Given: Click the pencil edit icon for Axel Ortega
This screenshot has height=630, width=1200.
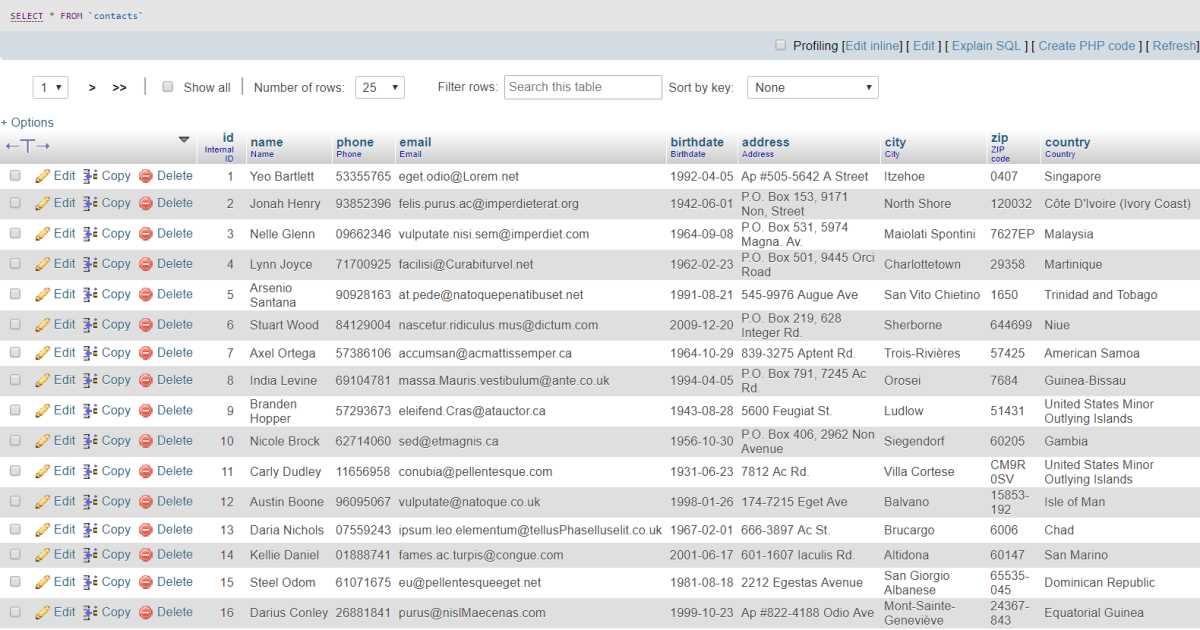Looking at the screenshot, I should pos(42,353).
